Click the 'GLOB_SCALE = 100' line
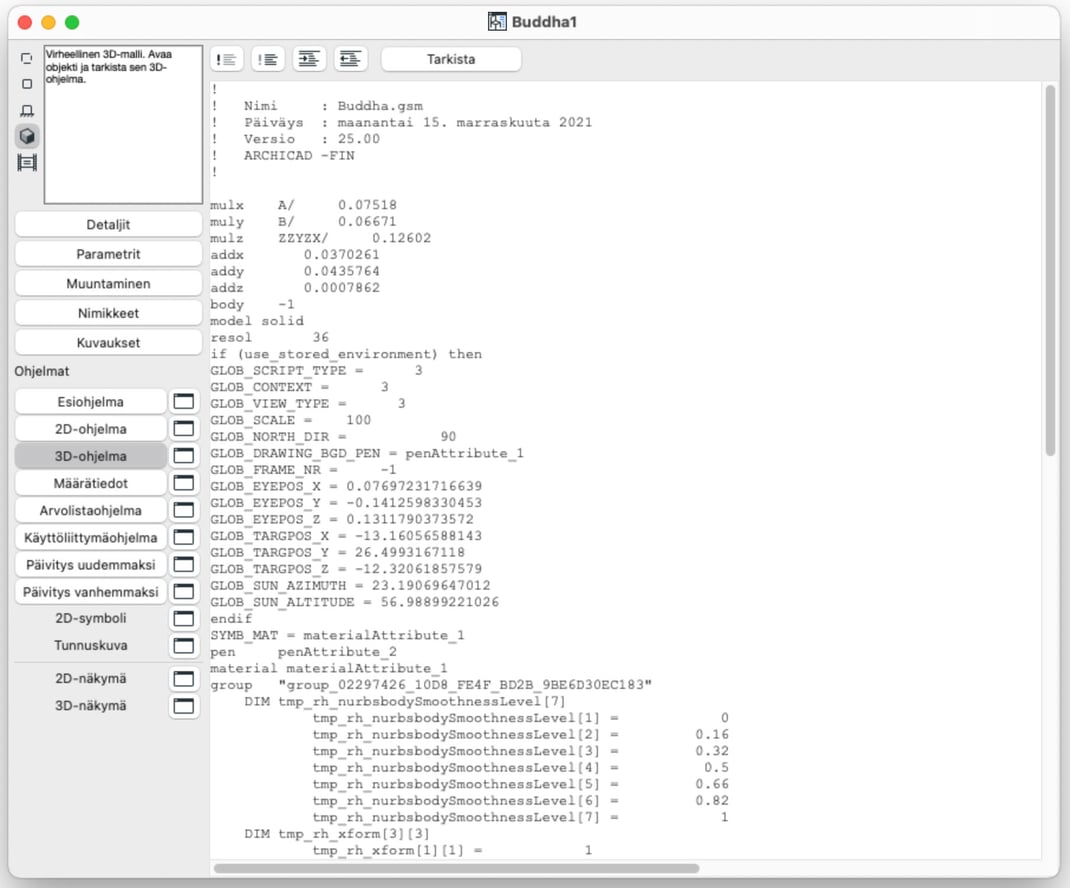1070x888 pixels. click(x=291, y=420)
